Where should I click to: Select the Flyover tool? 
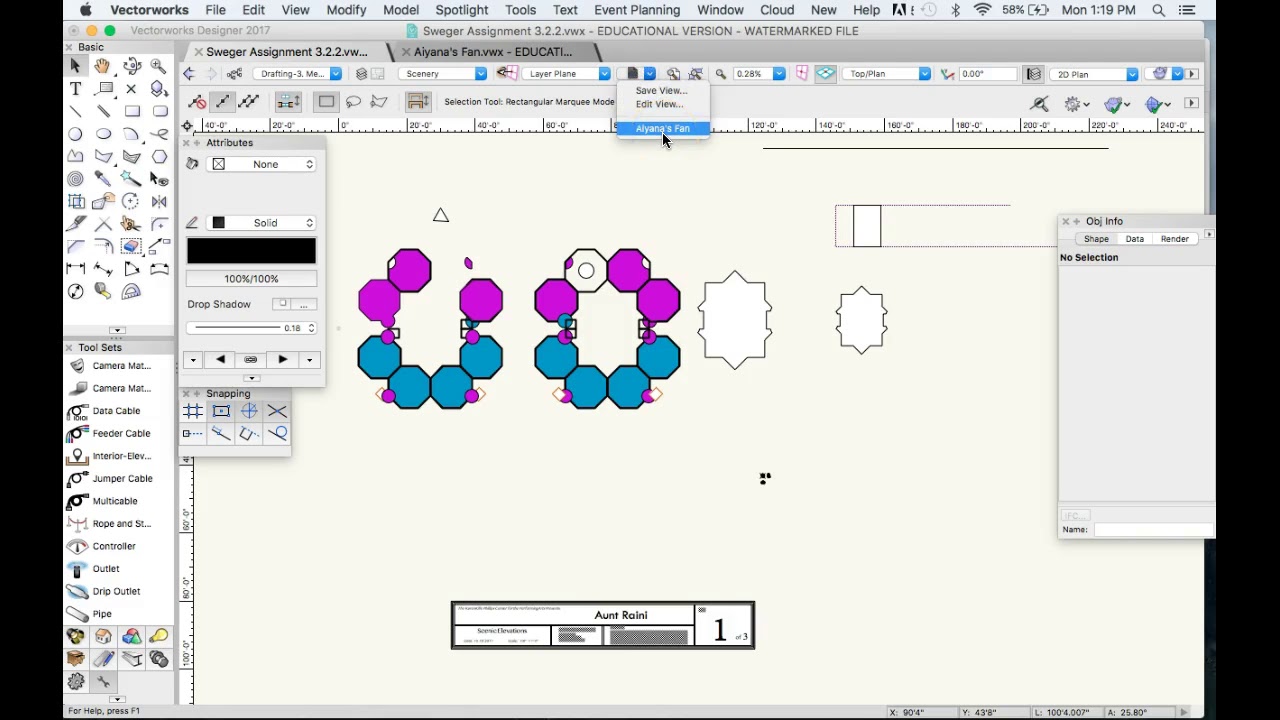coord(131,66)
